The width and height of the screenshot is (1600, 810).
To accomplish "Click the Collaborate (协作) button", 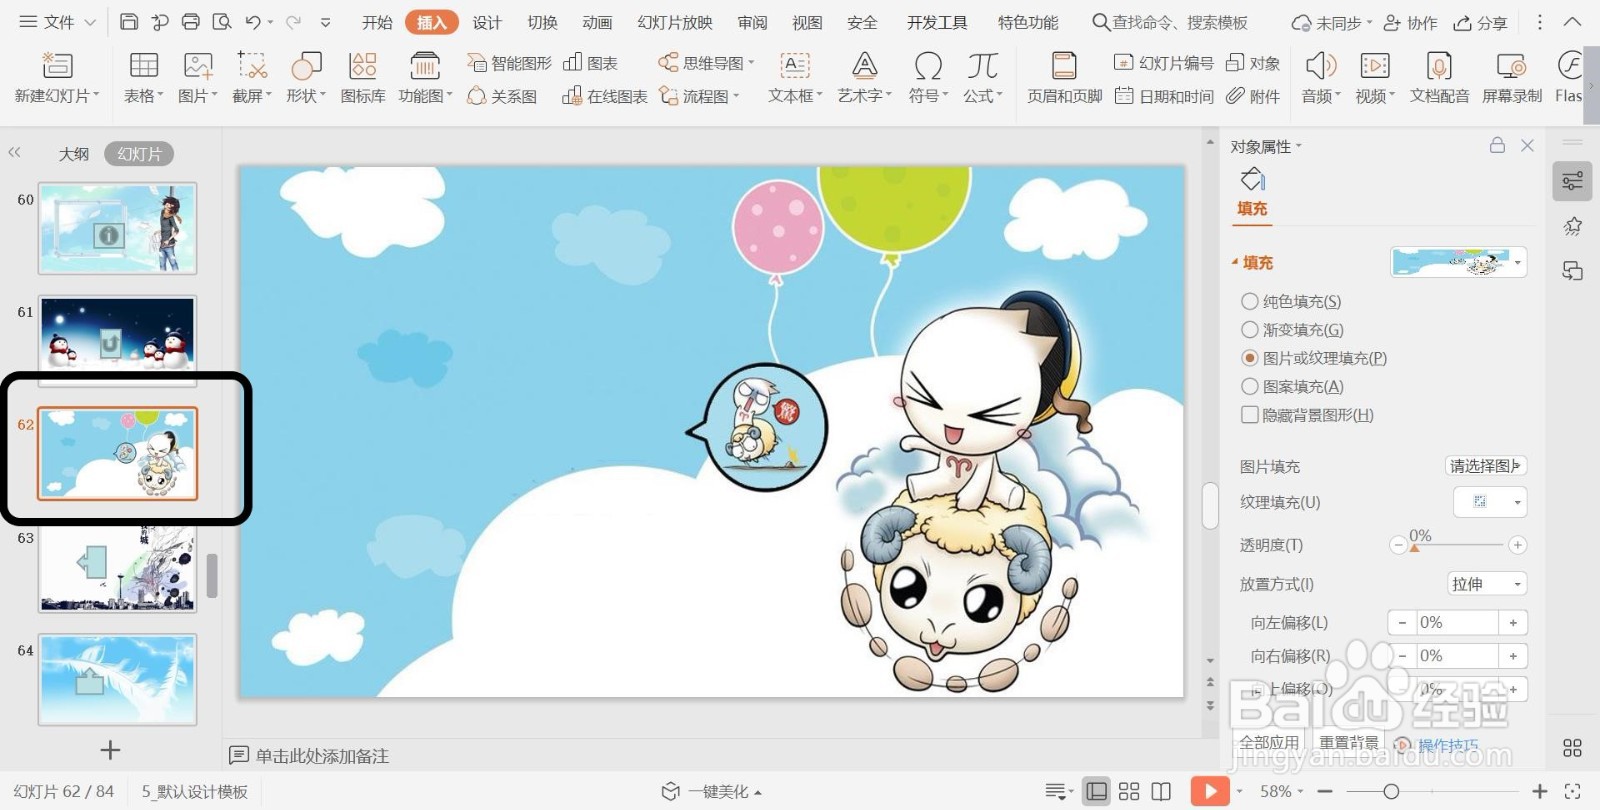I will [x=1410, y=22].
